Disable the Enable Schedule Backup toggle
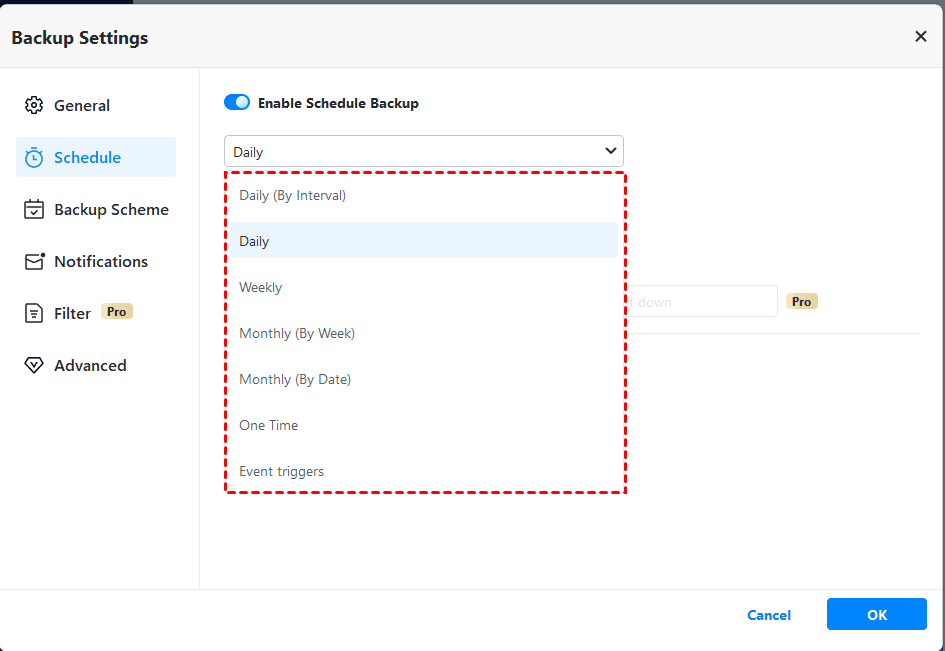The image size is (945, 651). coord(237,102)
